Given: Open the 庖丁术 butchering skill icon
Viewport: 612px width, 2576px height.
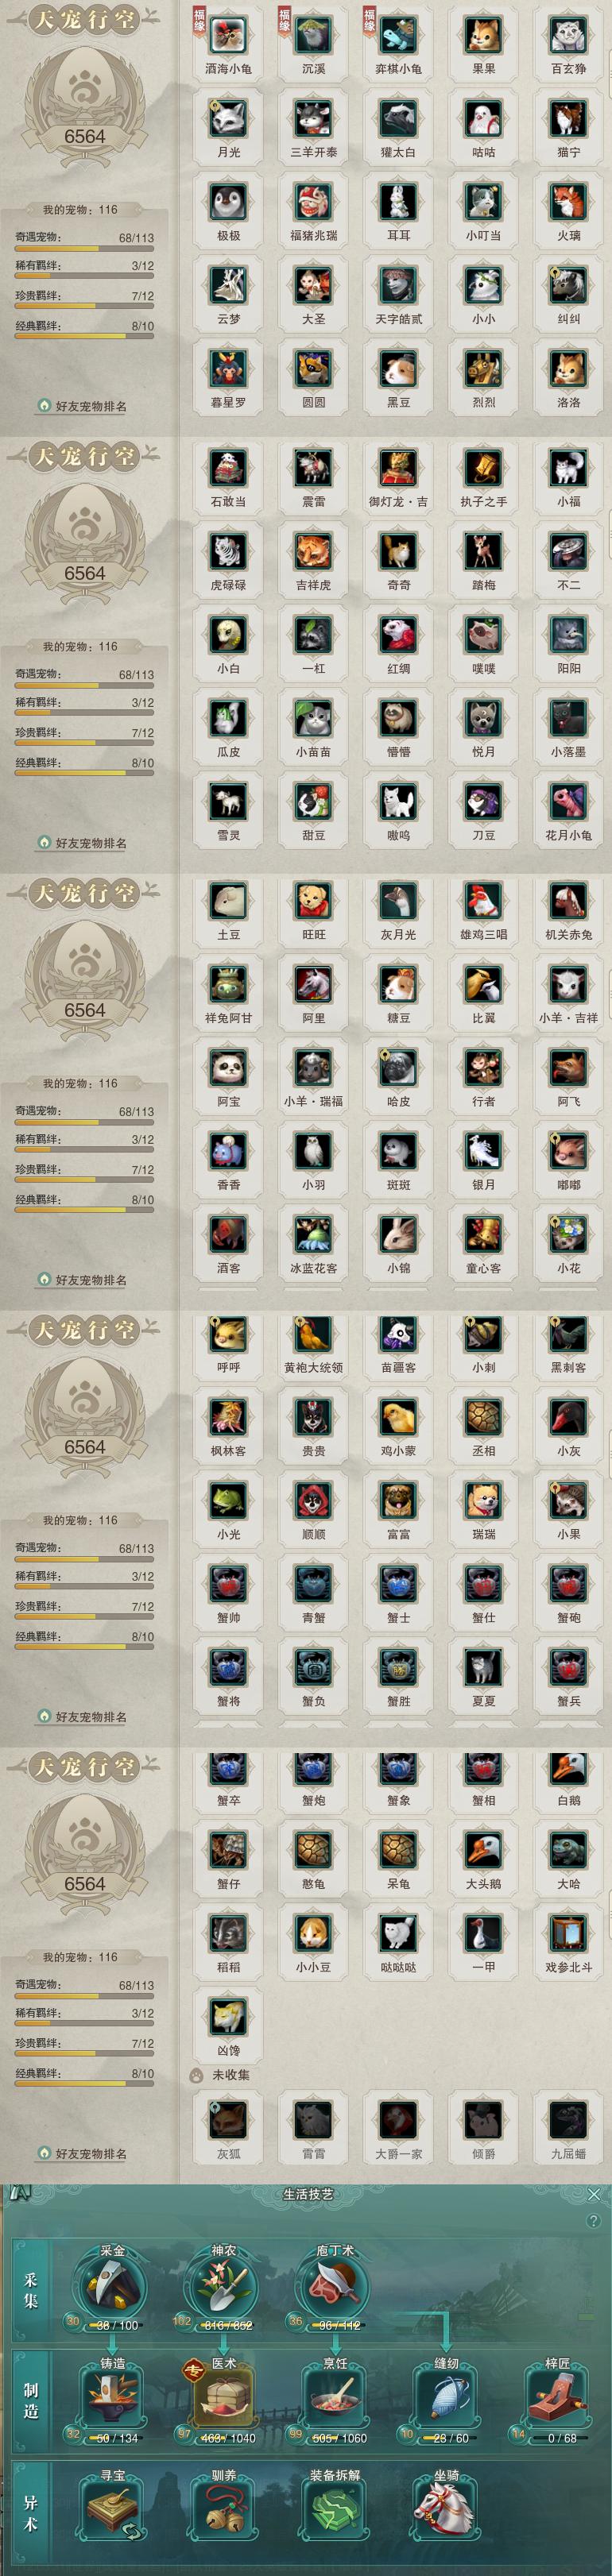Looking at the screenshot, I should (x=334, y=2287).
